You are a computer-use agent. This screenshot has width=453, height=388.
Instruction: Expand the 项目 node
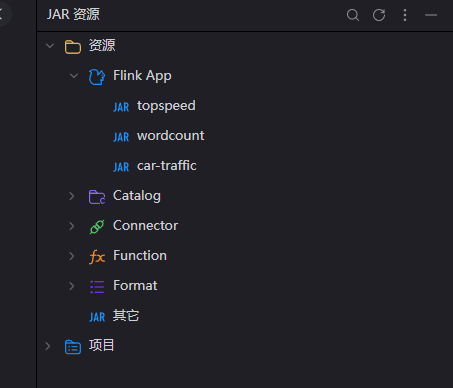[x=48, y=346]
